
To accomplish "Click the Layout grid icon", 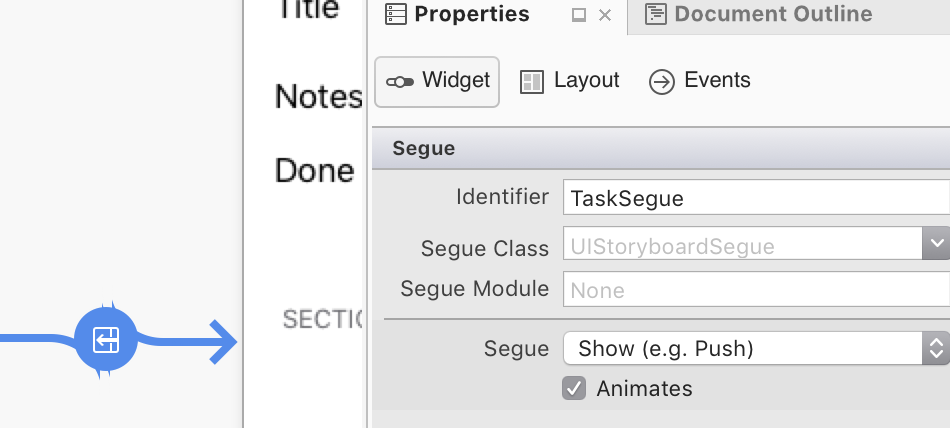I will [x=532, y=81].
